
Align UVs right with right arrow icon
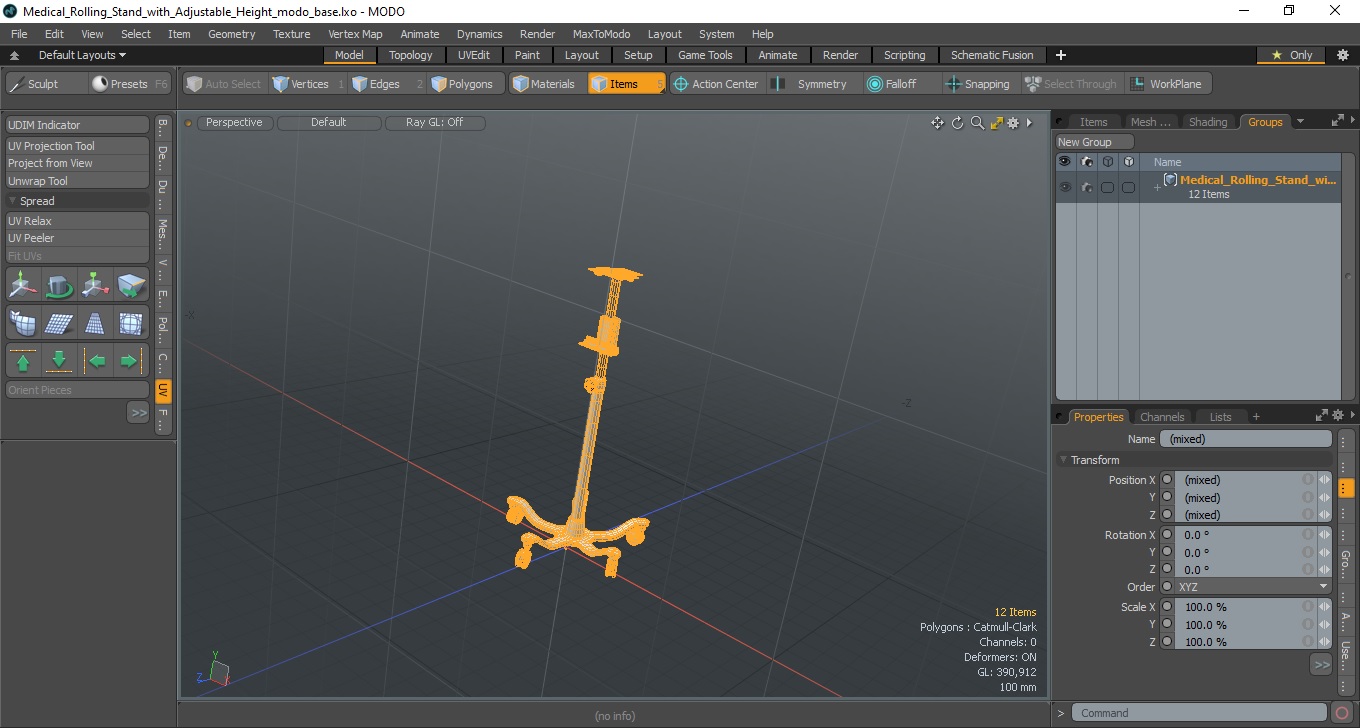[x=132, y=360]
